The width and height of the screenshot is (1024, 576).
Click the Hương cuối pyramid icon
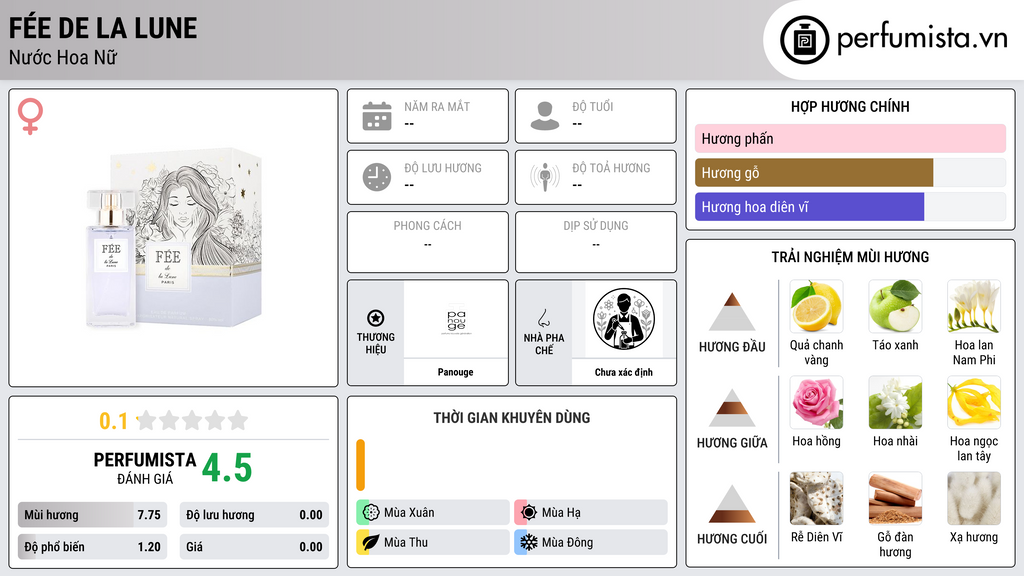pos(732,504)
